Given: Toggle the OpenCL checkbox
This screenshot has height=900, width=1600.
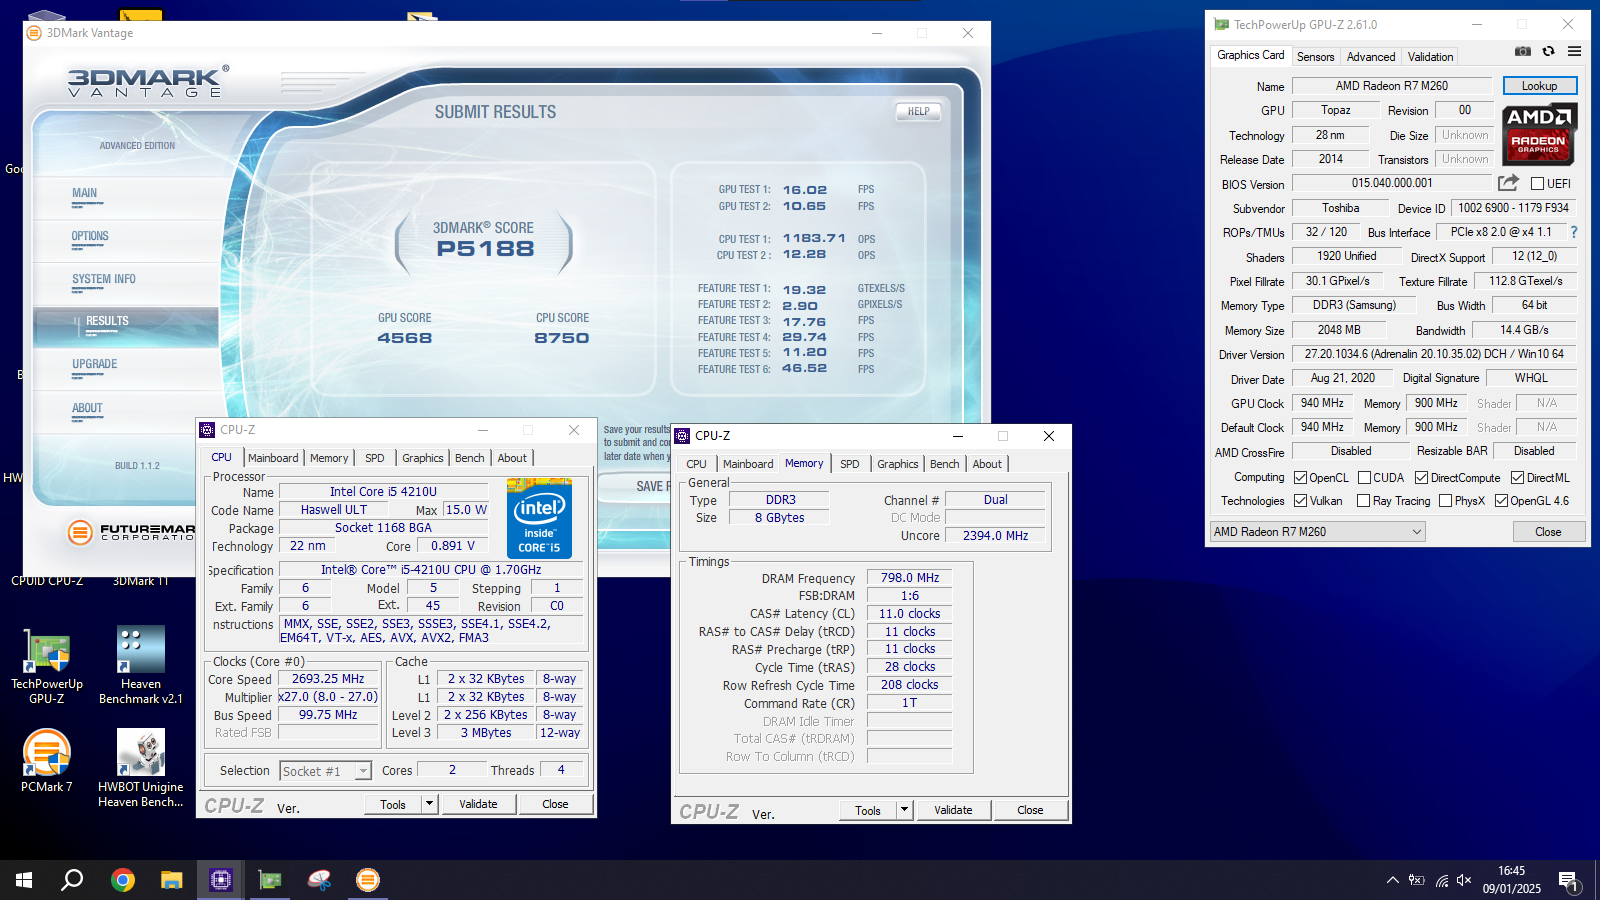Looking at the screenshot, I should (x=1300, y=478).
